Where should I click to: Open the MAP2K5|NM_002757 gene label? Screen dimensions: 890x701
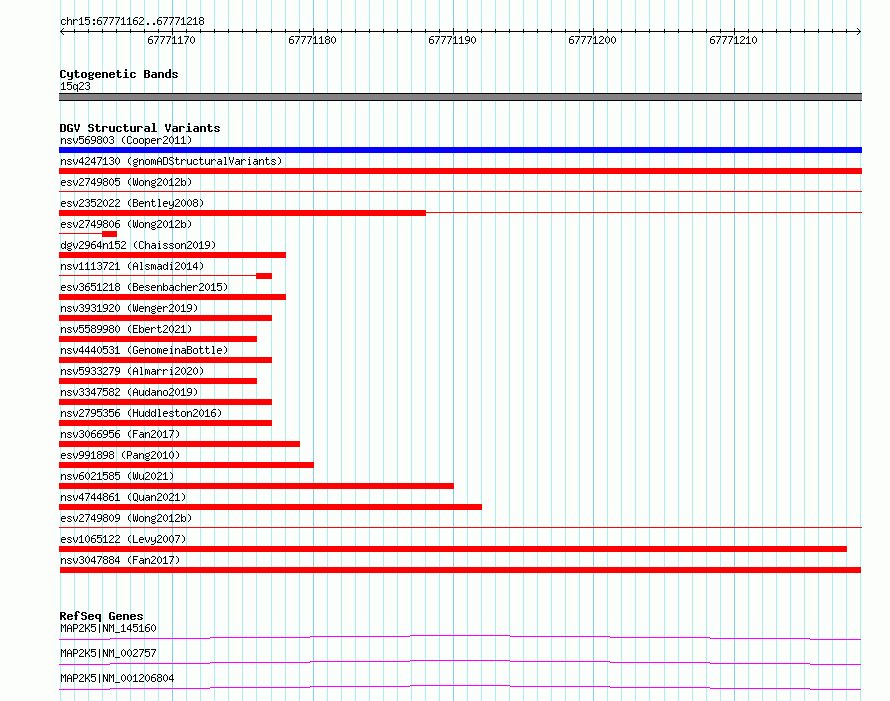pos(108,653)
